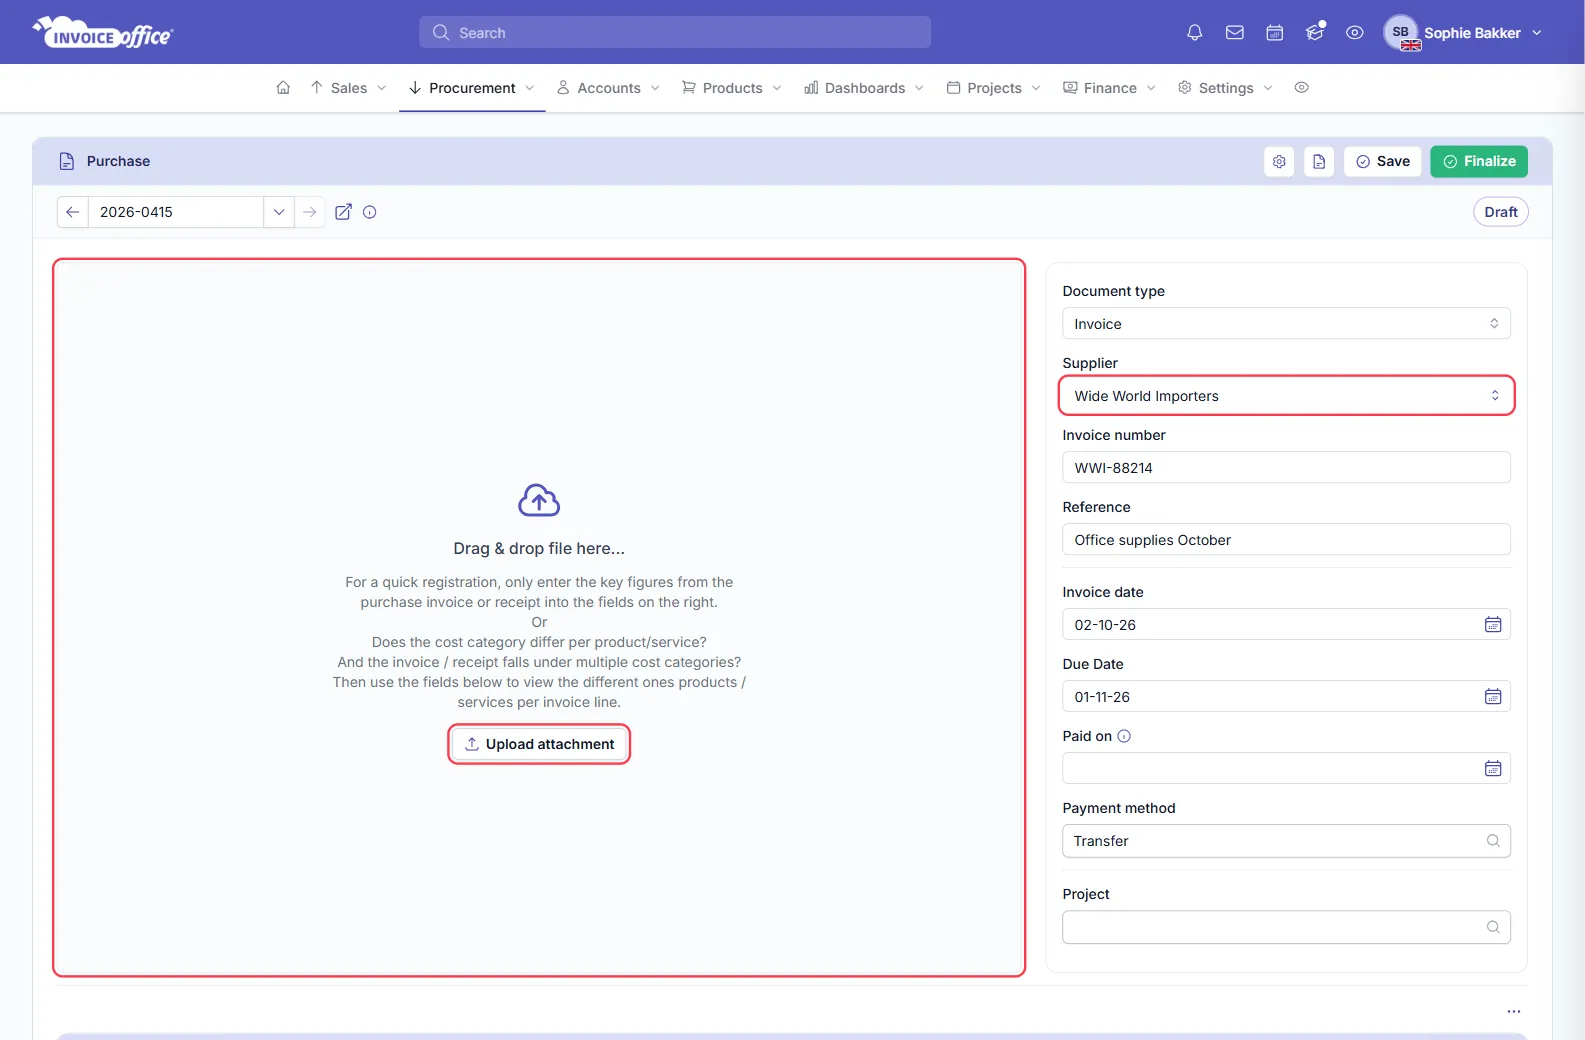Click the cloud upload icon

[x=539, y=500]
